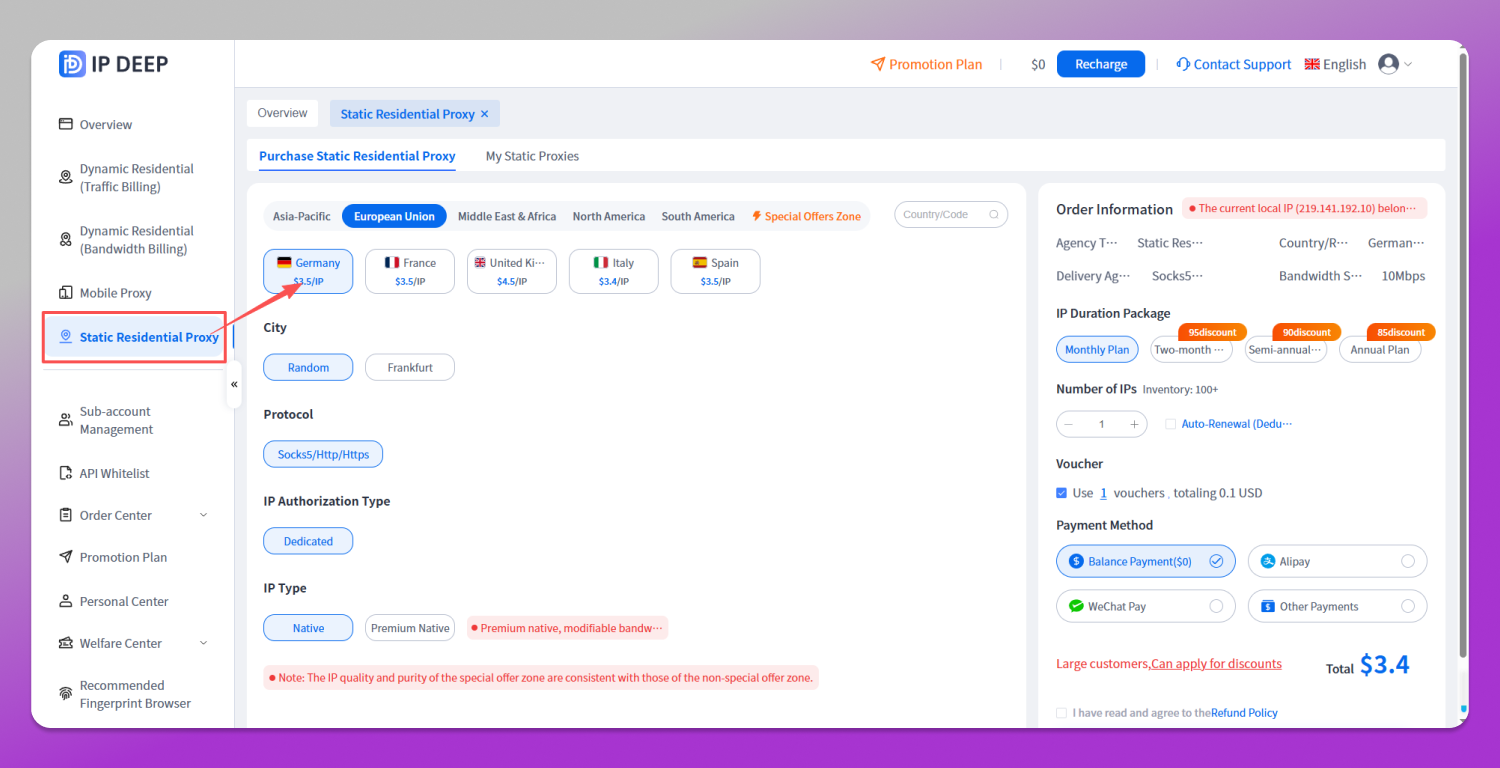Screen dimensions: 1500x768
Task: Choose Spain as the proxy country
Action: 715,271
